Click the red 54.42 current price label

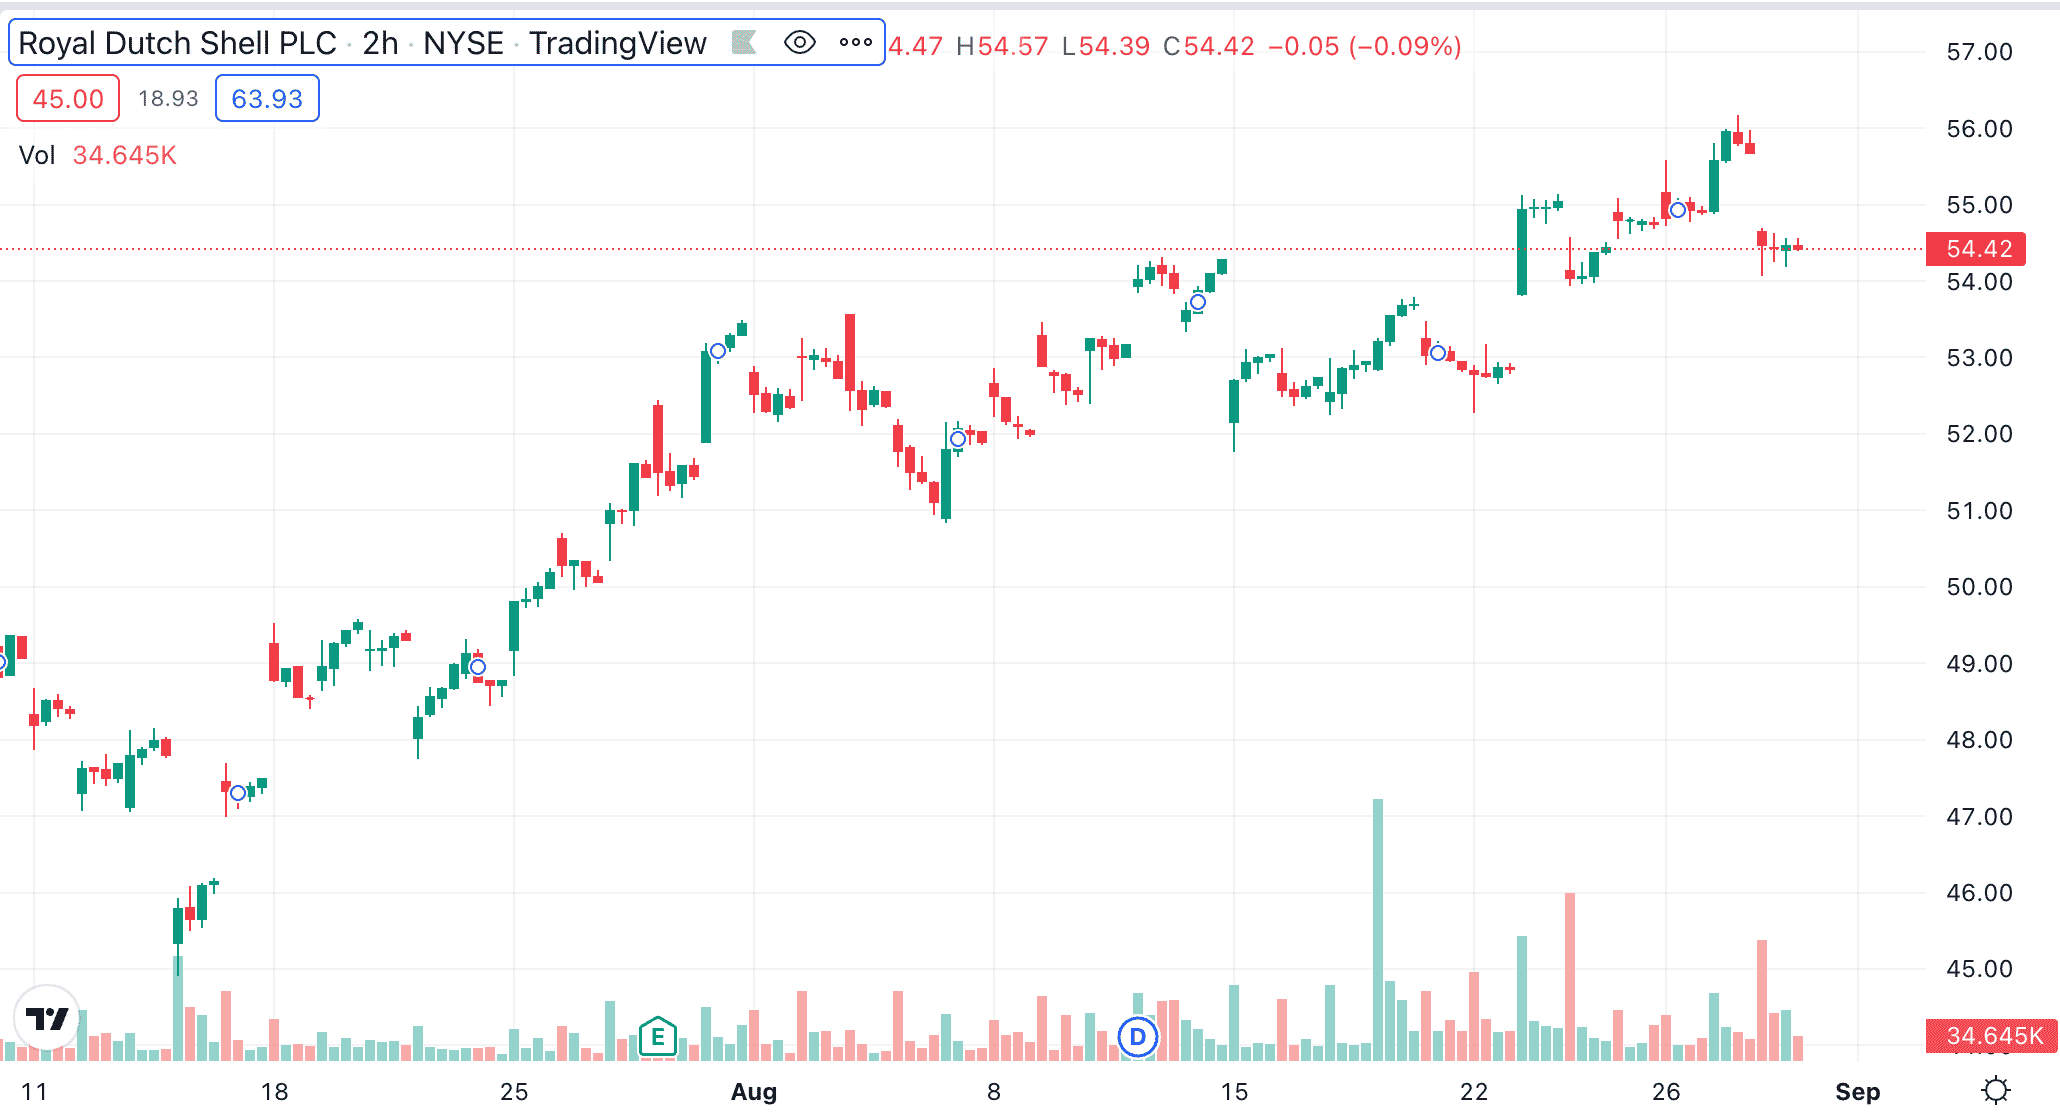coord(1976,249)
